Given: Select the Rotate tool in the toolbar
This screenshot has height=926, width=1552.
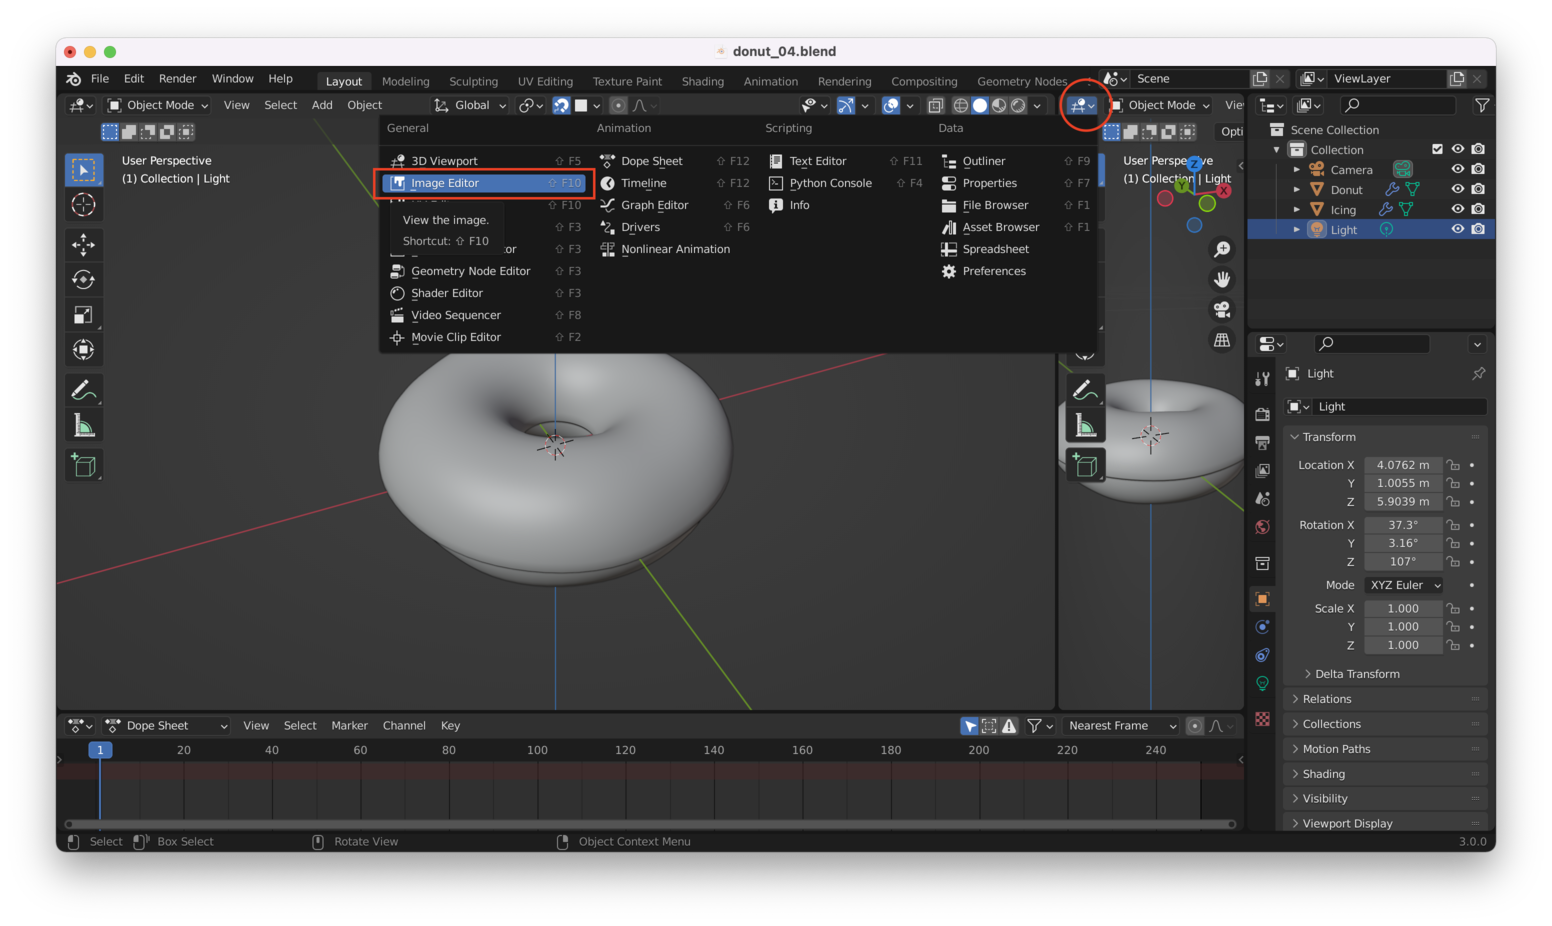Looking at the screenshot, I should (84, 279).
